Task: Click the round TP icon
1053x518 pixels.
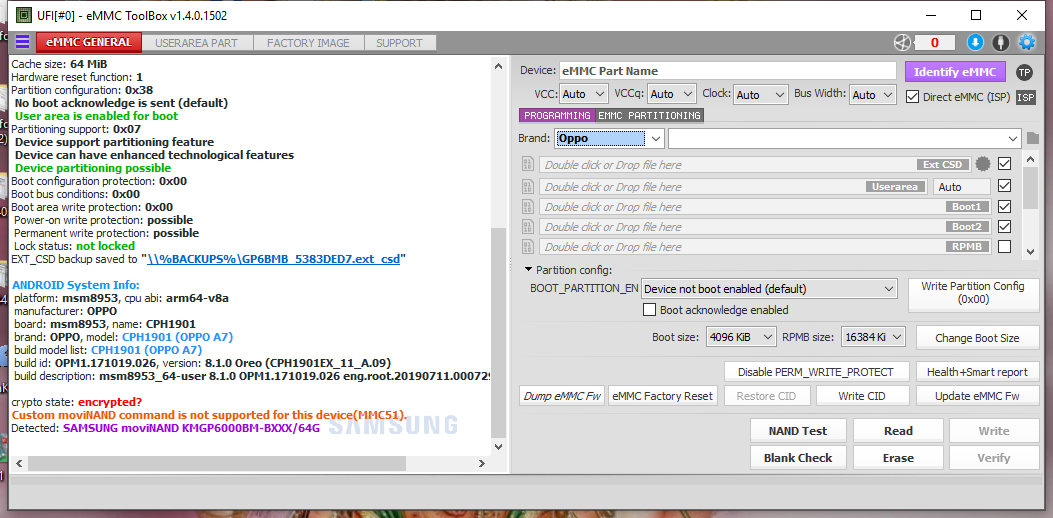Action: tap(1024, 73)
